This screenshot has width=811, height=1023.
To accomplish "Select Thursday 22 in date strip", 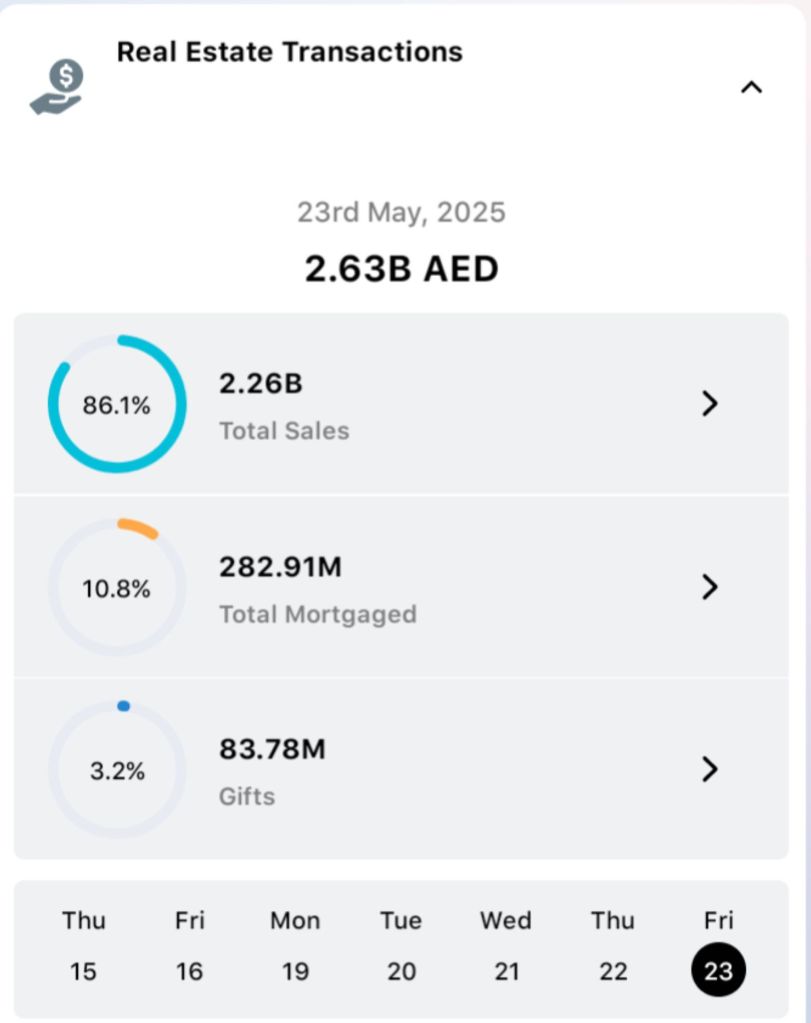I will tap(612, 946).
